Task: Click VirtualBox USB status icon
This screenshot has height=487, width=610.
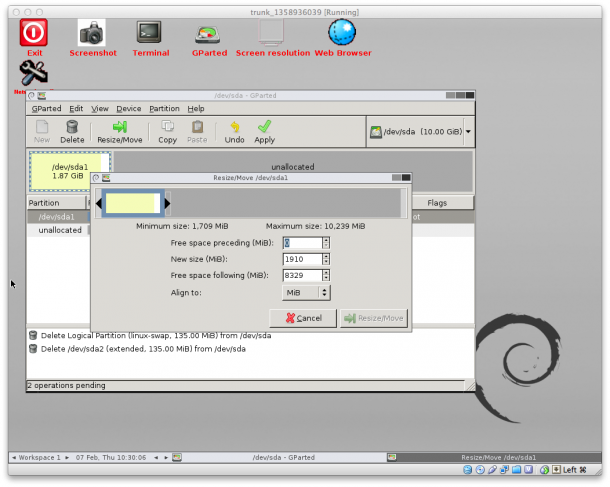Action: (492, 470)
